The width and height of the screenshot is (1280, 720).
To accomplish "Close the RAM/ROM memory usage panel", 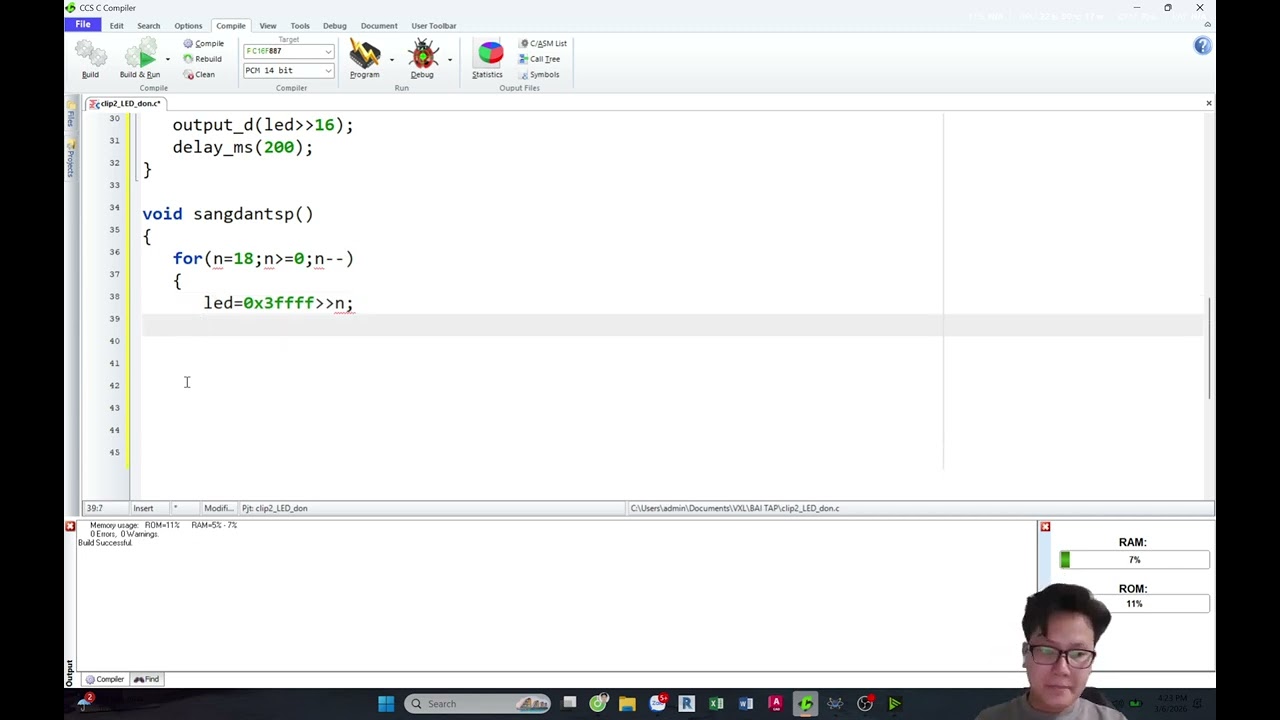I will click(x=1045, y=526).
